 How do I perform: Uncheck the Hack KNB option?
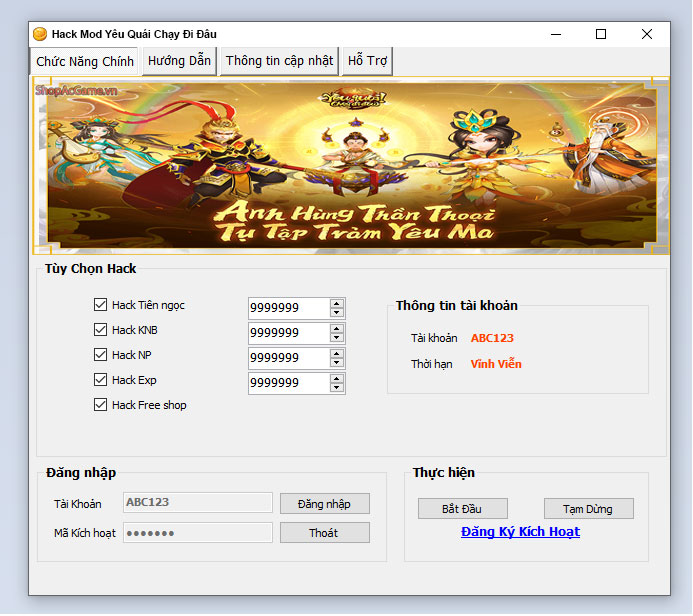coord(100,330)
